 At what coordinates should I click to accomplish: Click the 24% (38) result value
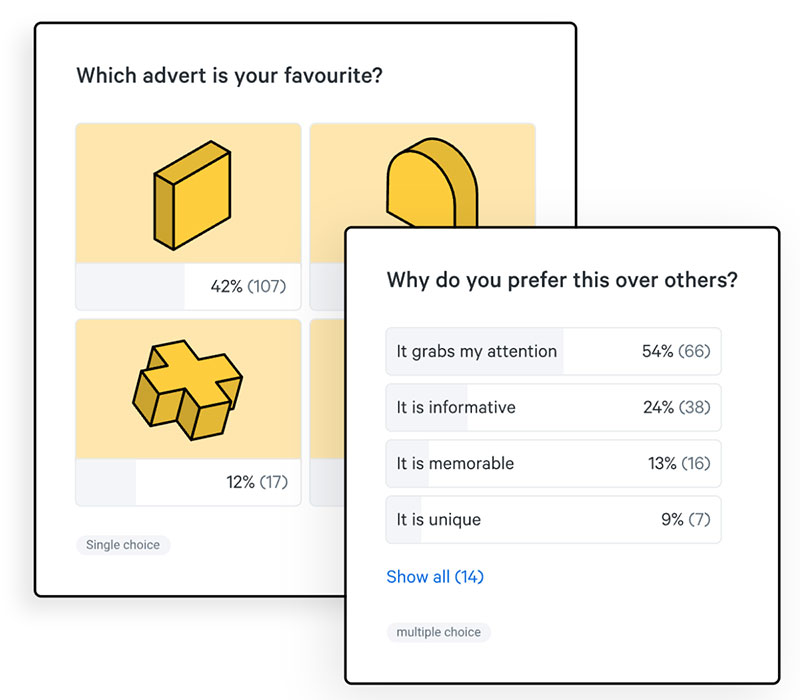(677, 408)
